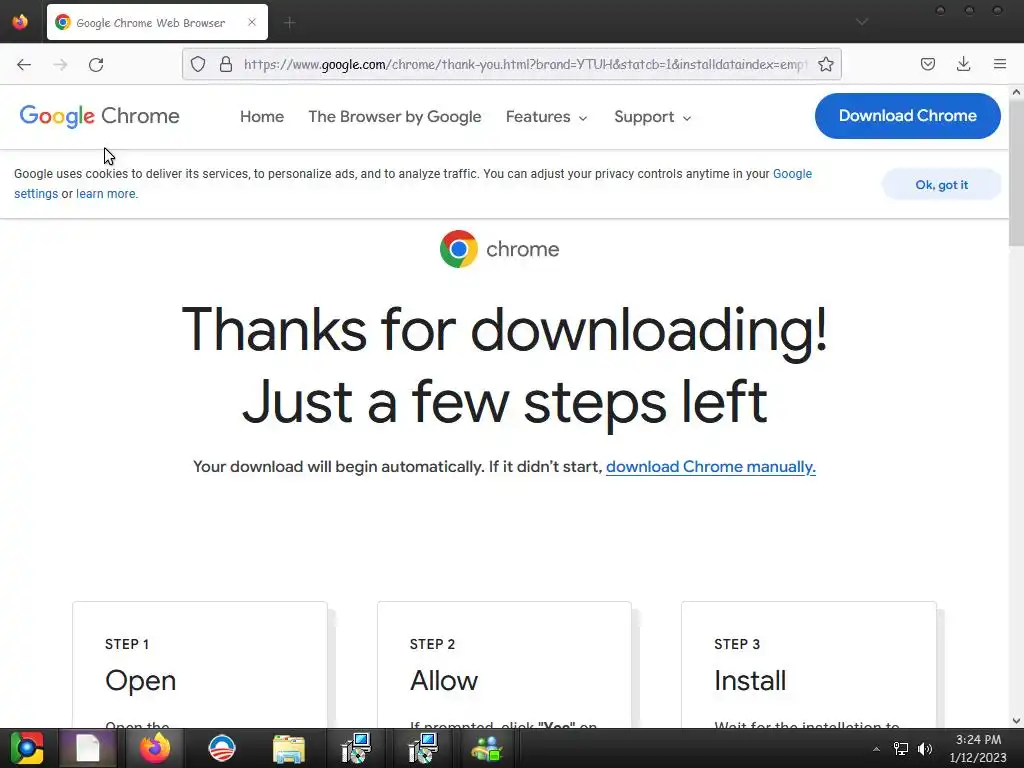
Task: Click the taskbar clock showing 3:24 PM
Action: [x=978, y=748]
